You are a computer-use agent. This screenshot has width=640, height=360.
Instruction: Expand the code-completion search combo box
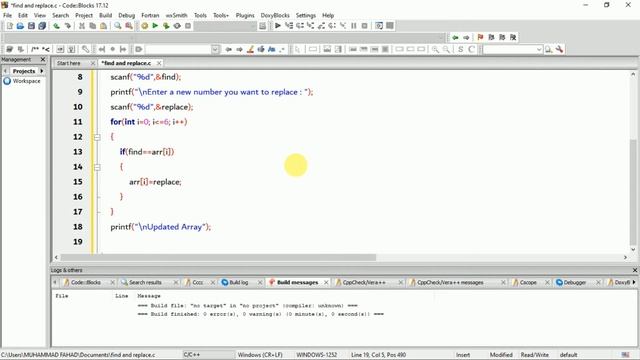pos(215,49)
